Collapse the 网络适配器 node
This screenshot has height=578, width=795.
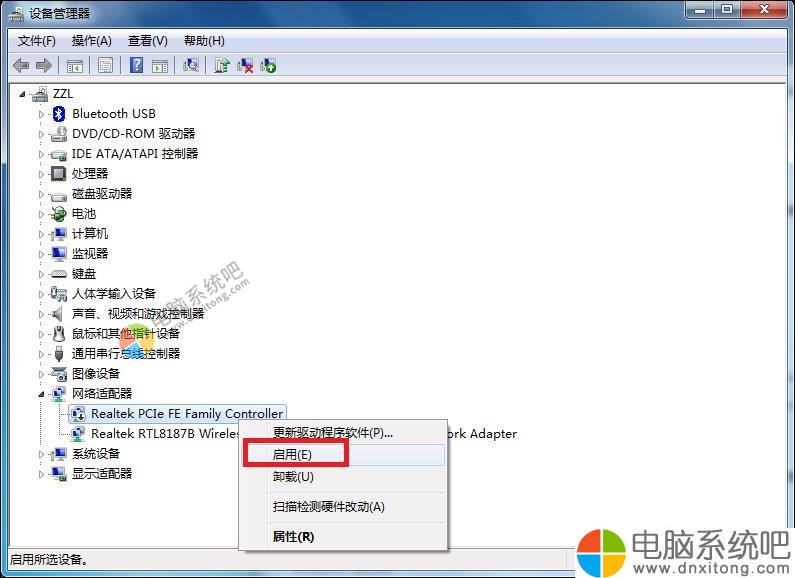[x=42, y=394]
